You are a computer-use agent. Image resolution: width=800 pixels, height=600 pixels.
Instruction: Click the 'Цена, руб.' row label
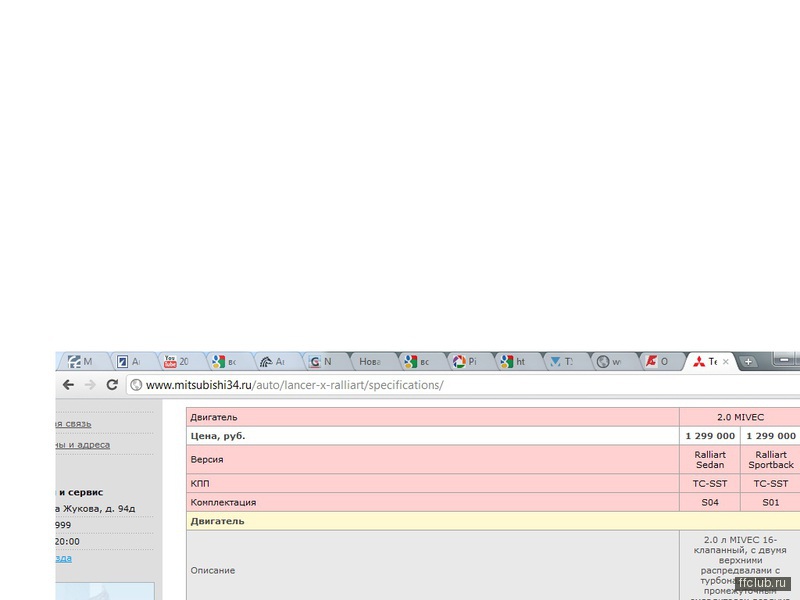click(x=218, y=436)
